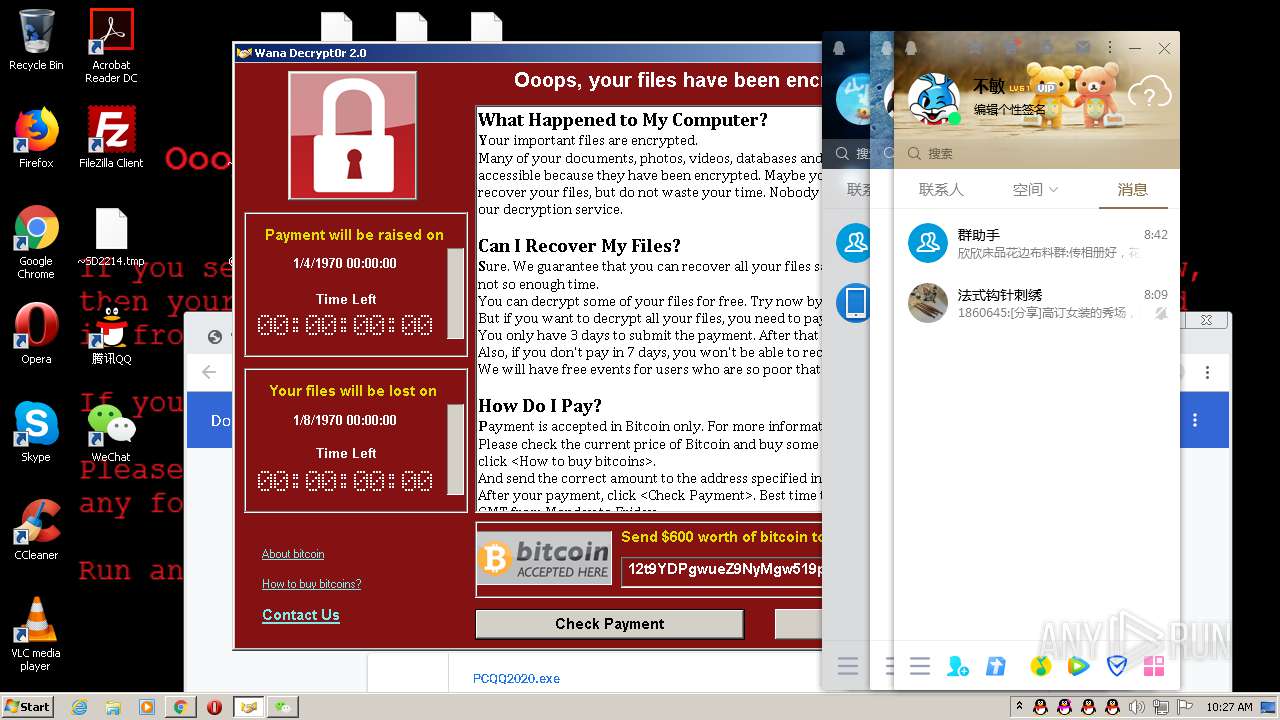Click the PCQQ2020.exe download item

tap(516, 679)
